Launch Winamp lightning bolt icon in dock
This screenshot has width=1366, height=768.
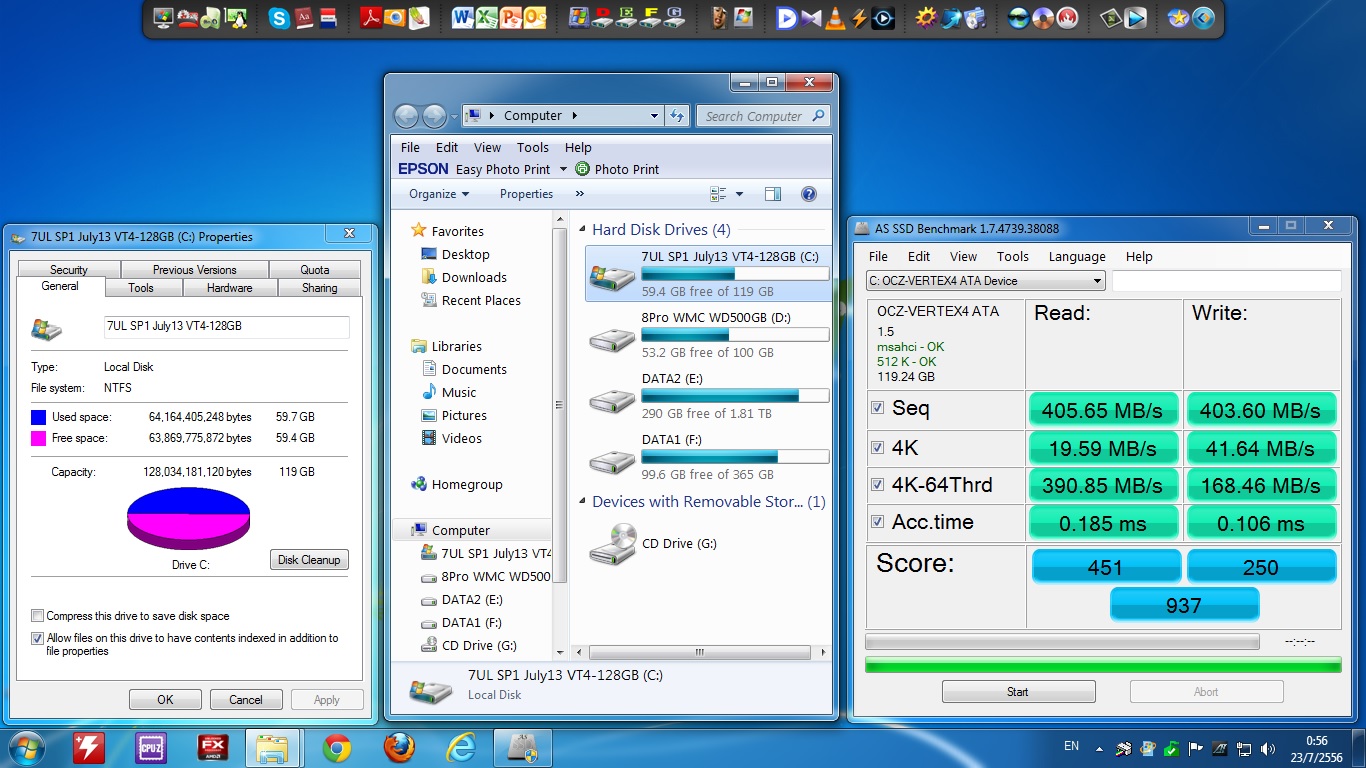(858, 18)
